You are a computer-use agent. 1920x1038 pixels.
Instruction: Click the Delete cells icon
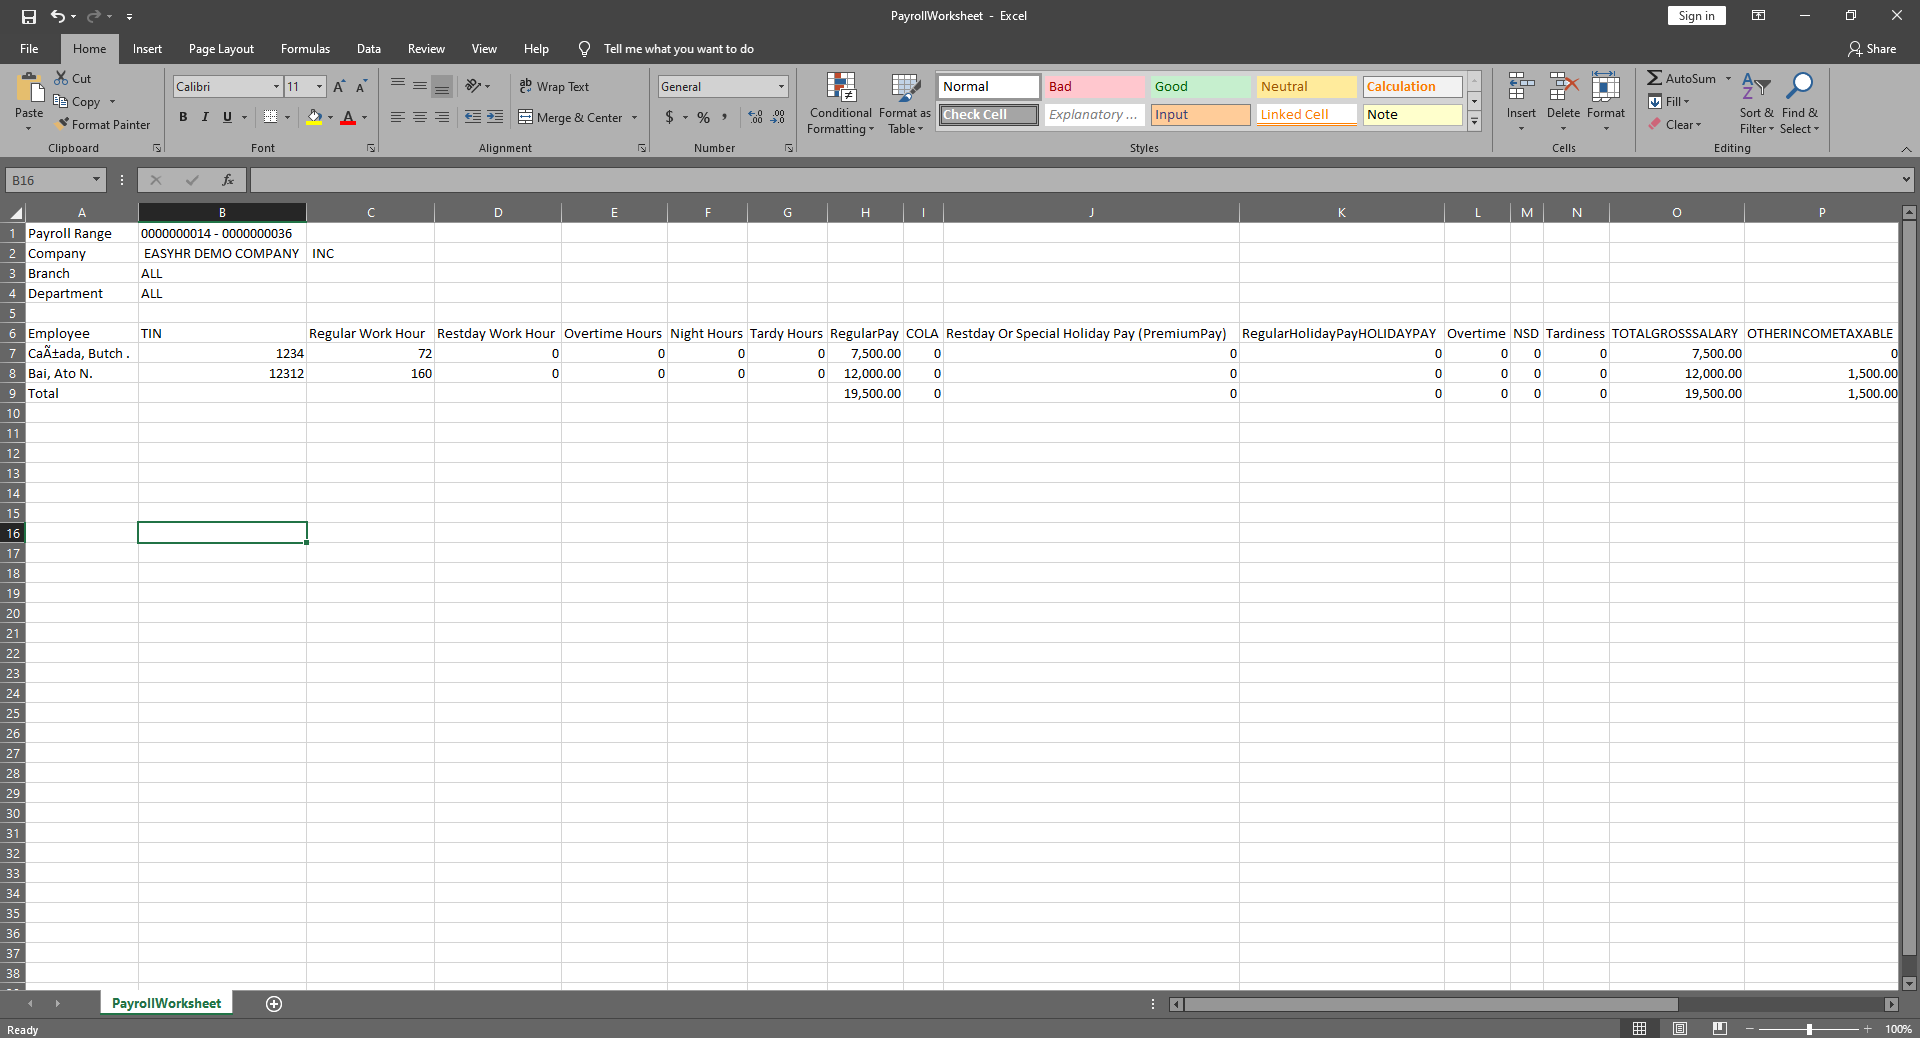pyautogui.click(x=1563, y=88)
